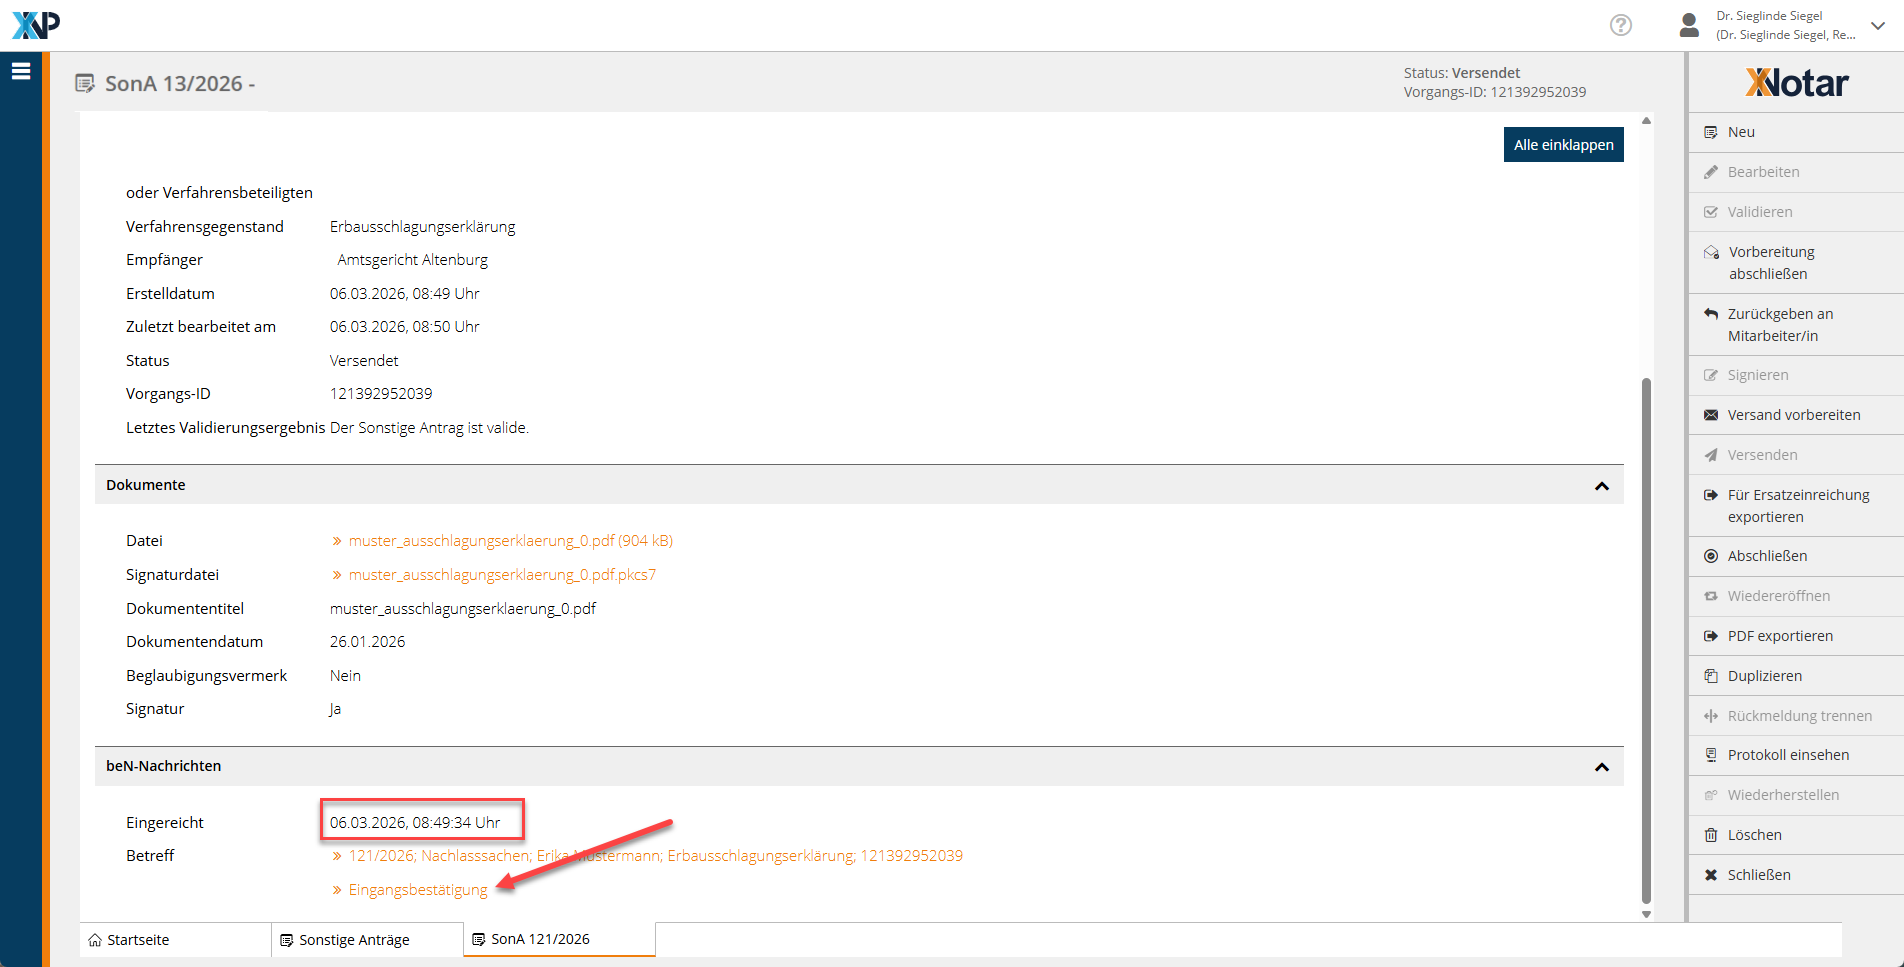Switch to the Sonstige Anträge tab

coord(354,940)
